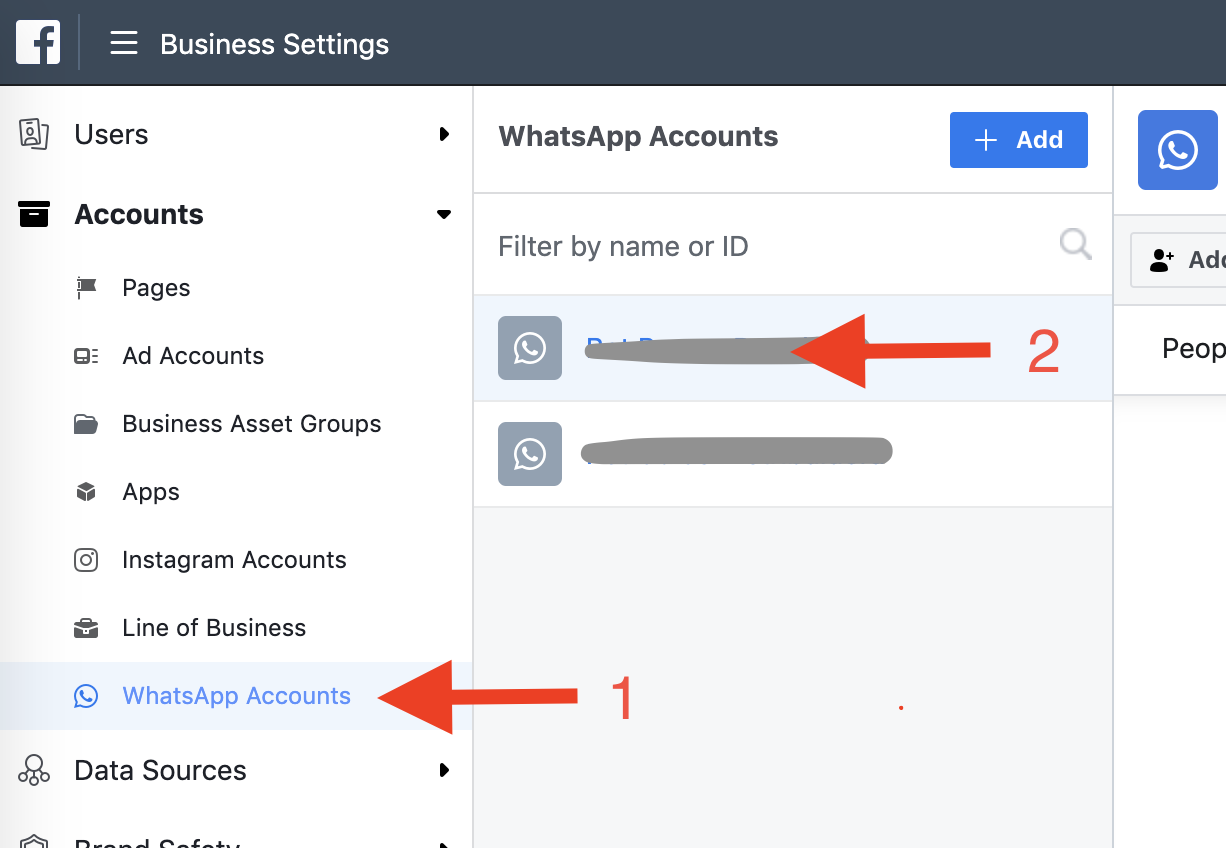Go to Pages
The image size is (1226, 848).
pos(156,288)
